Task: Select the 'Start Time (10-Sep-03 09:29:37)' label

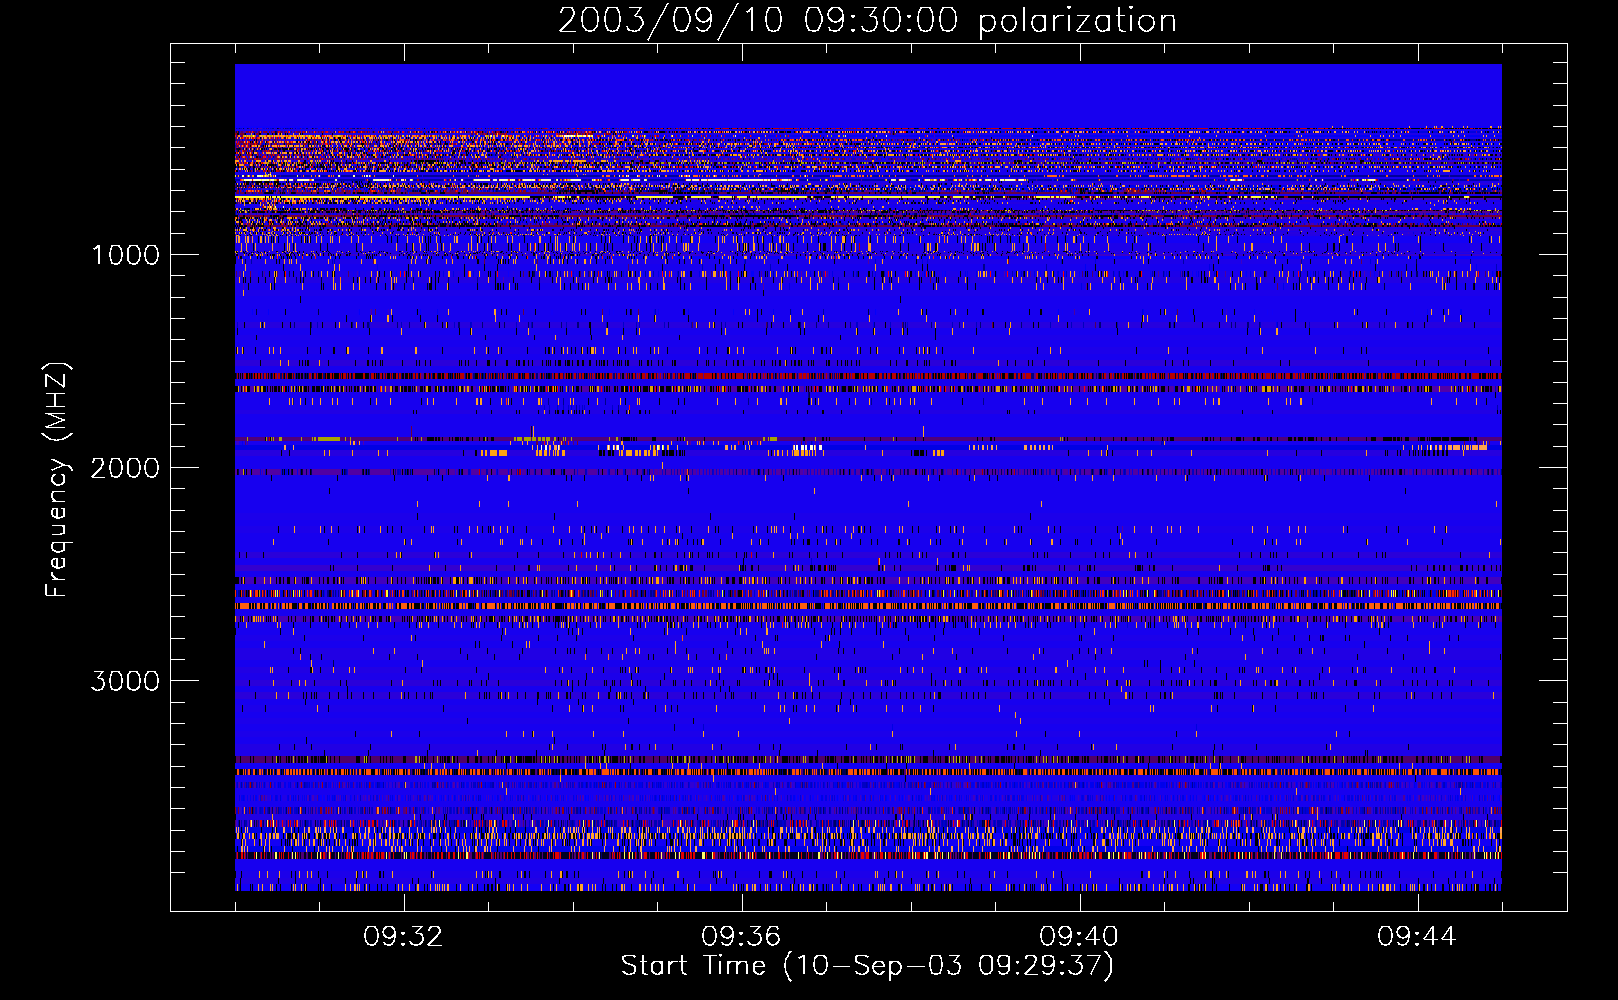Action: (x=867, y=966)
